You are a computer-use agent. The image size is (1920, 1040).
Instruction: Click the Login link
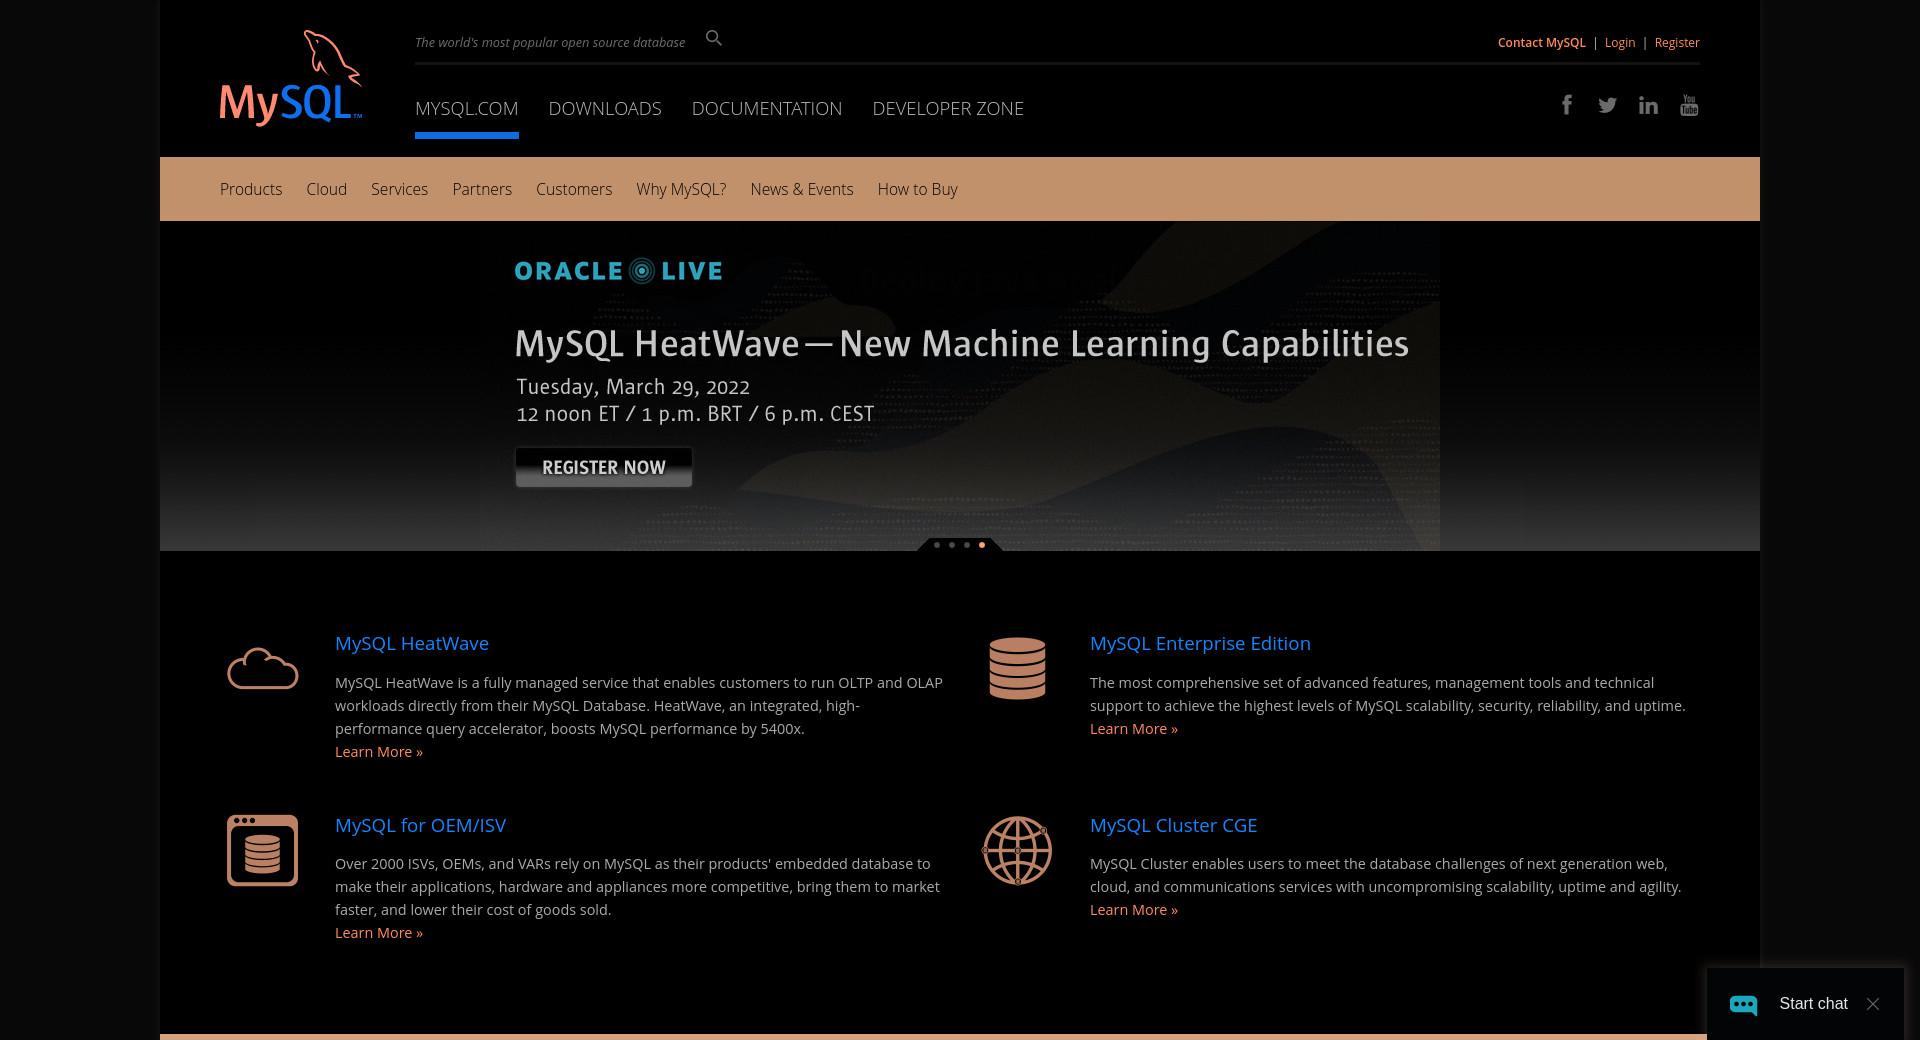tap(1620, 43)
